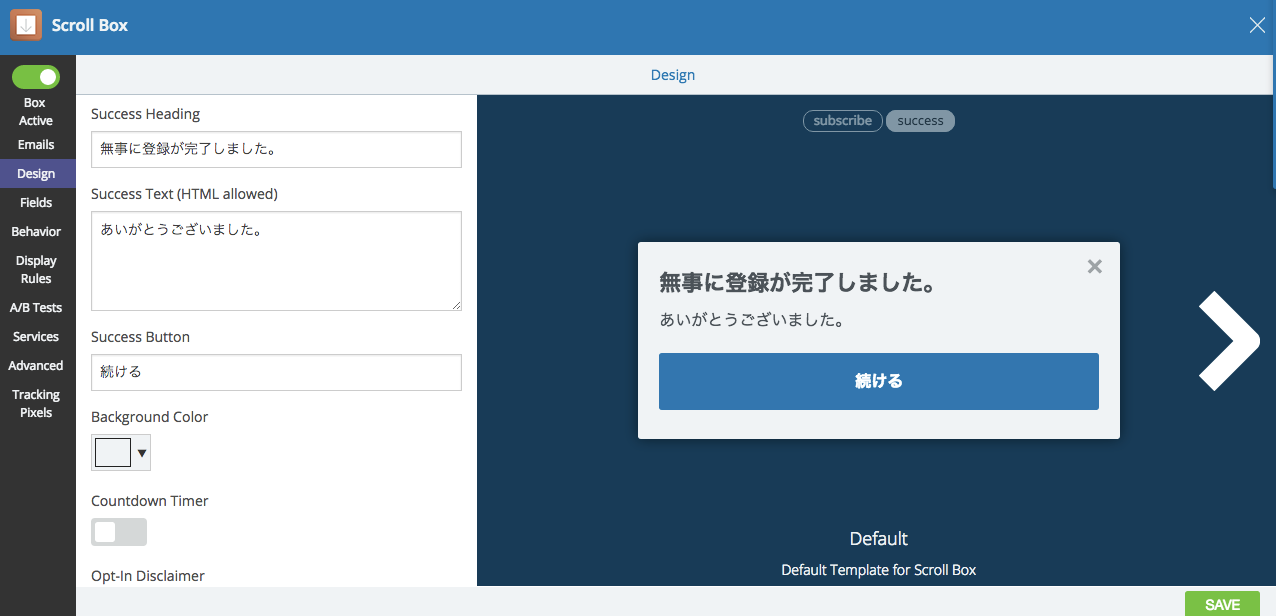Go to Display Rules section

36,269
